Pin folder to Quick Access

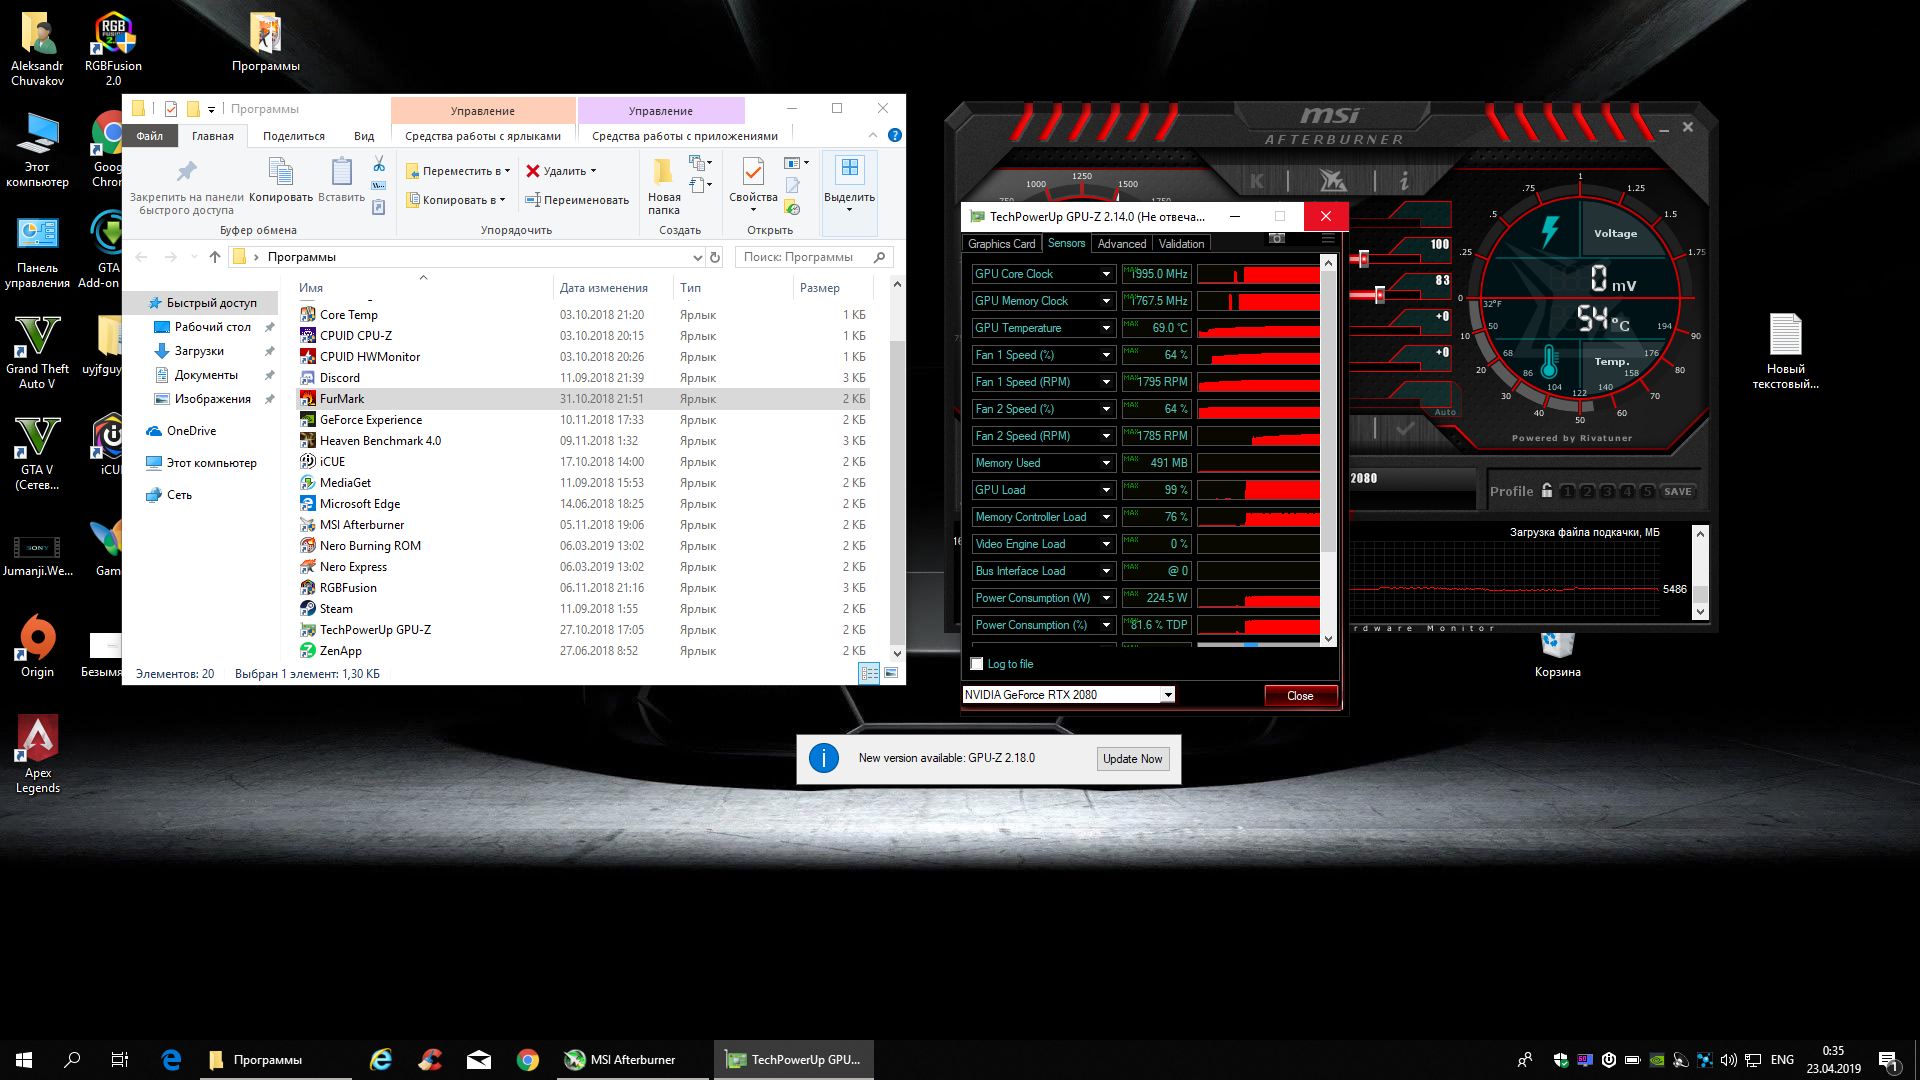[187, 186]
